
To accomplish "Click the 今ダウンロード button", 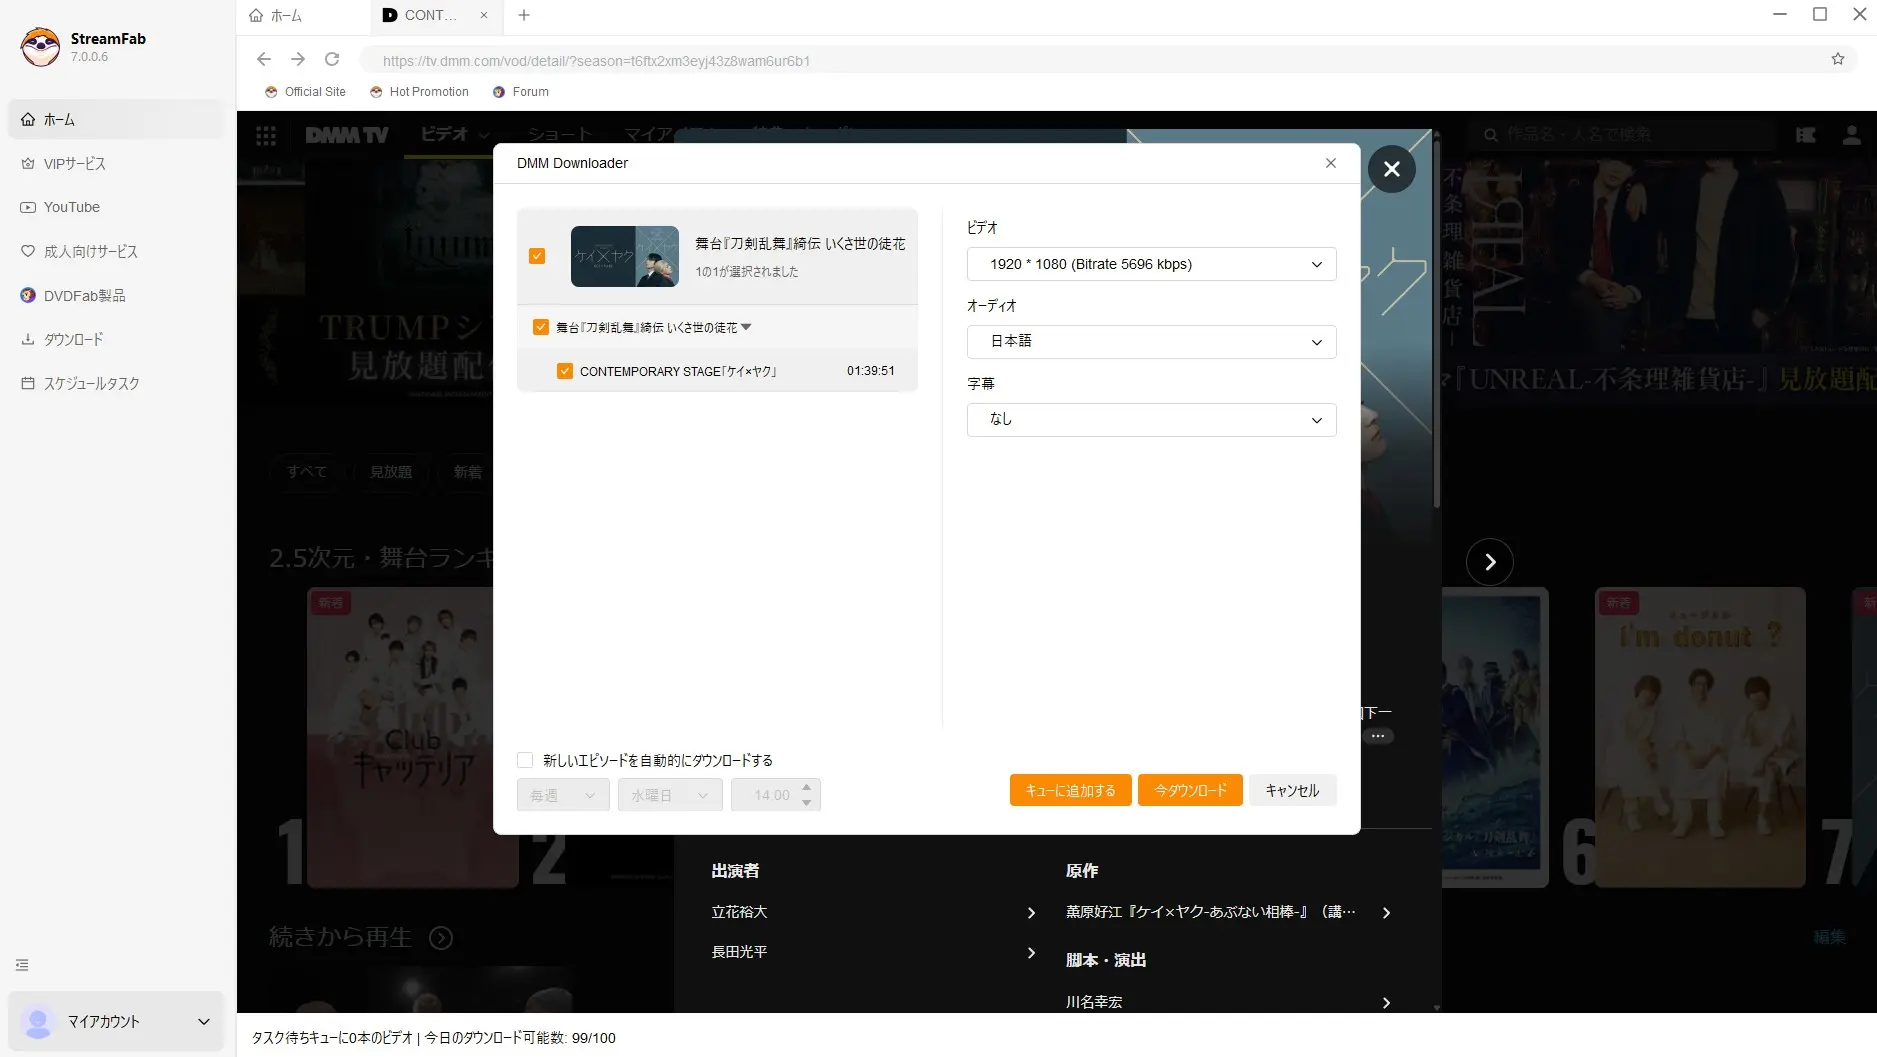I will coord(1190,790).
